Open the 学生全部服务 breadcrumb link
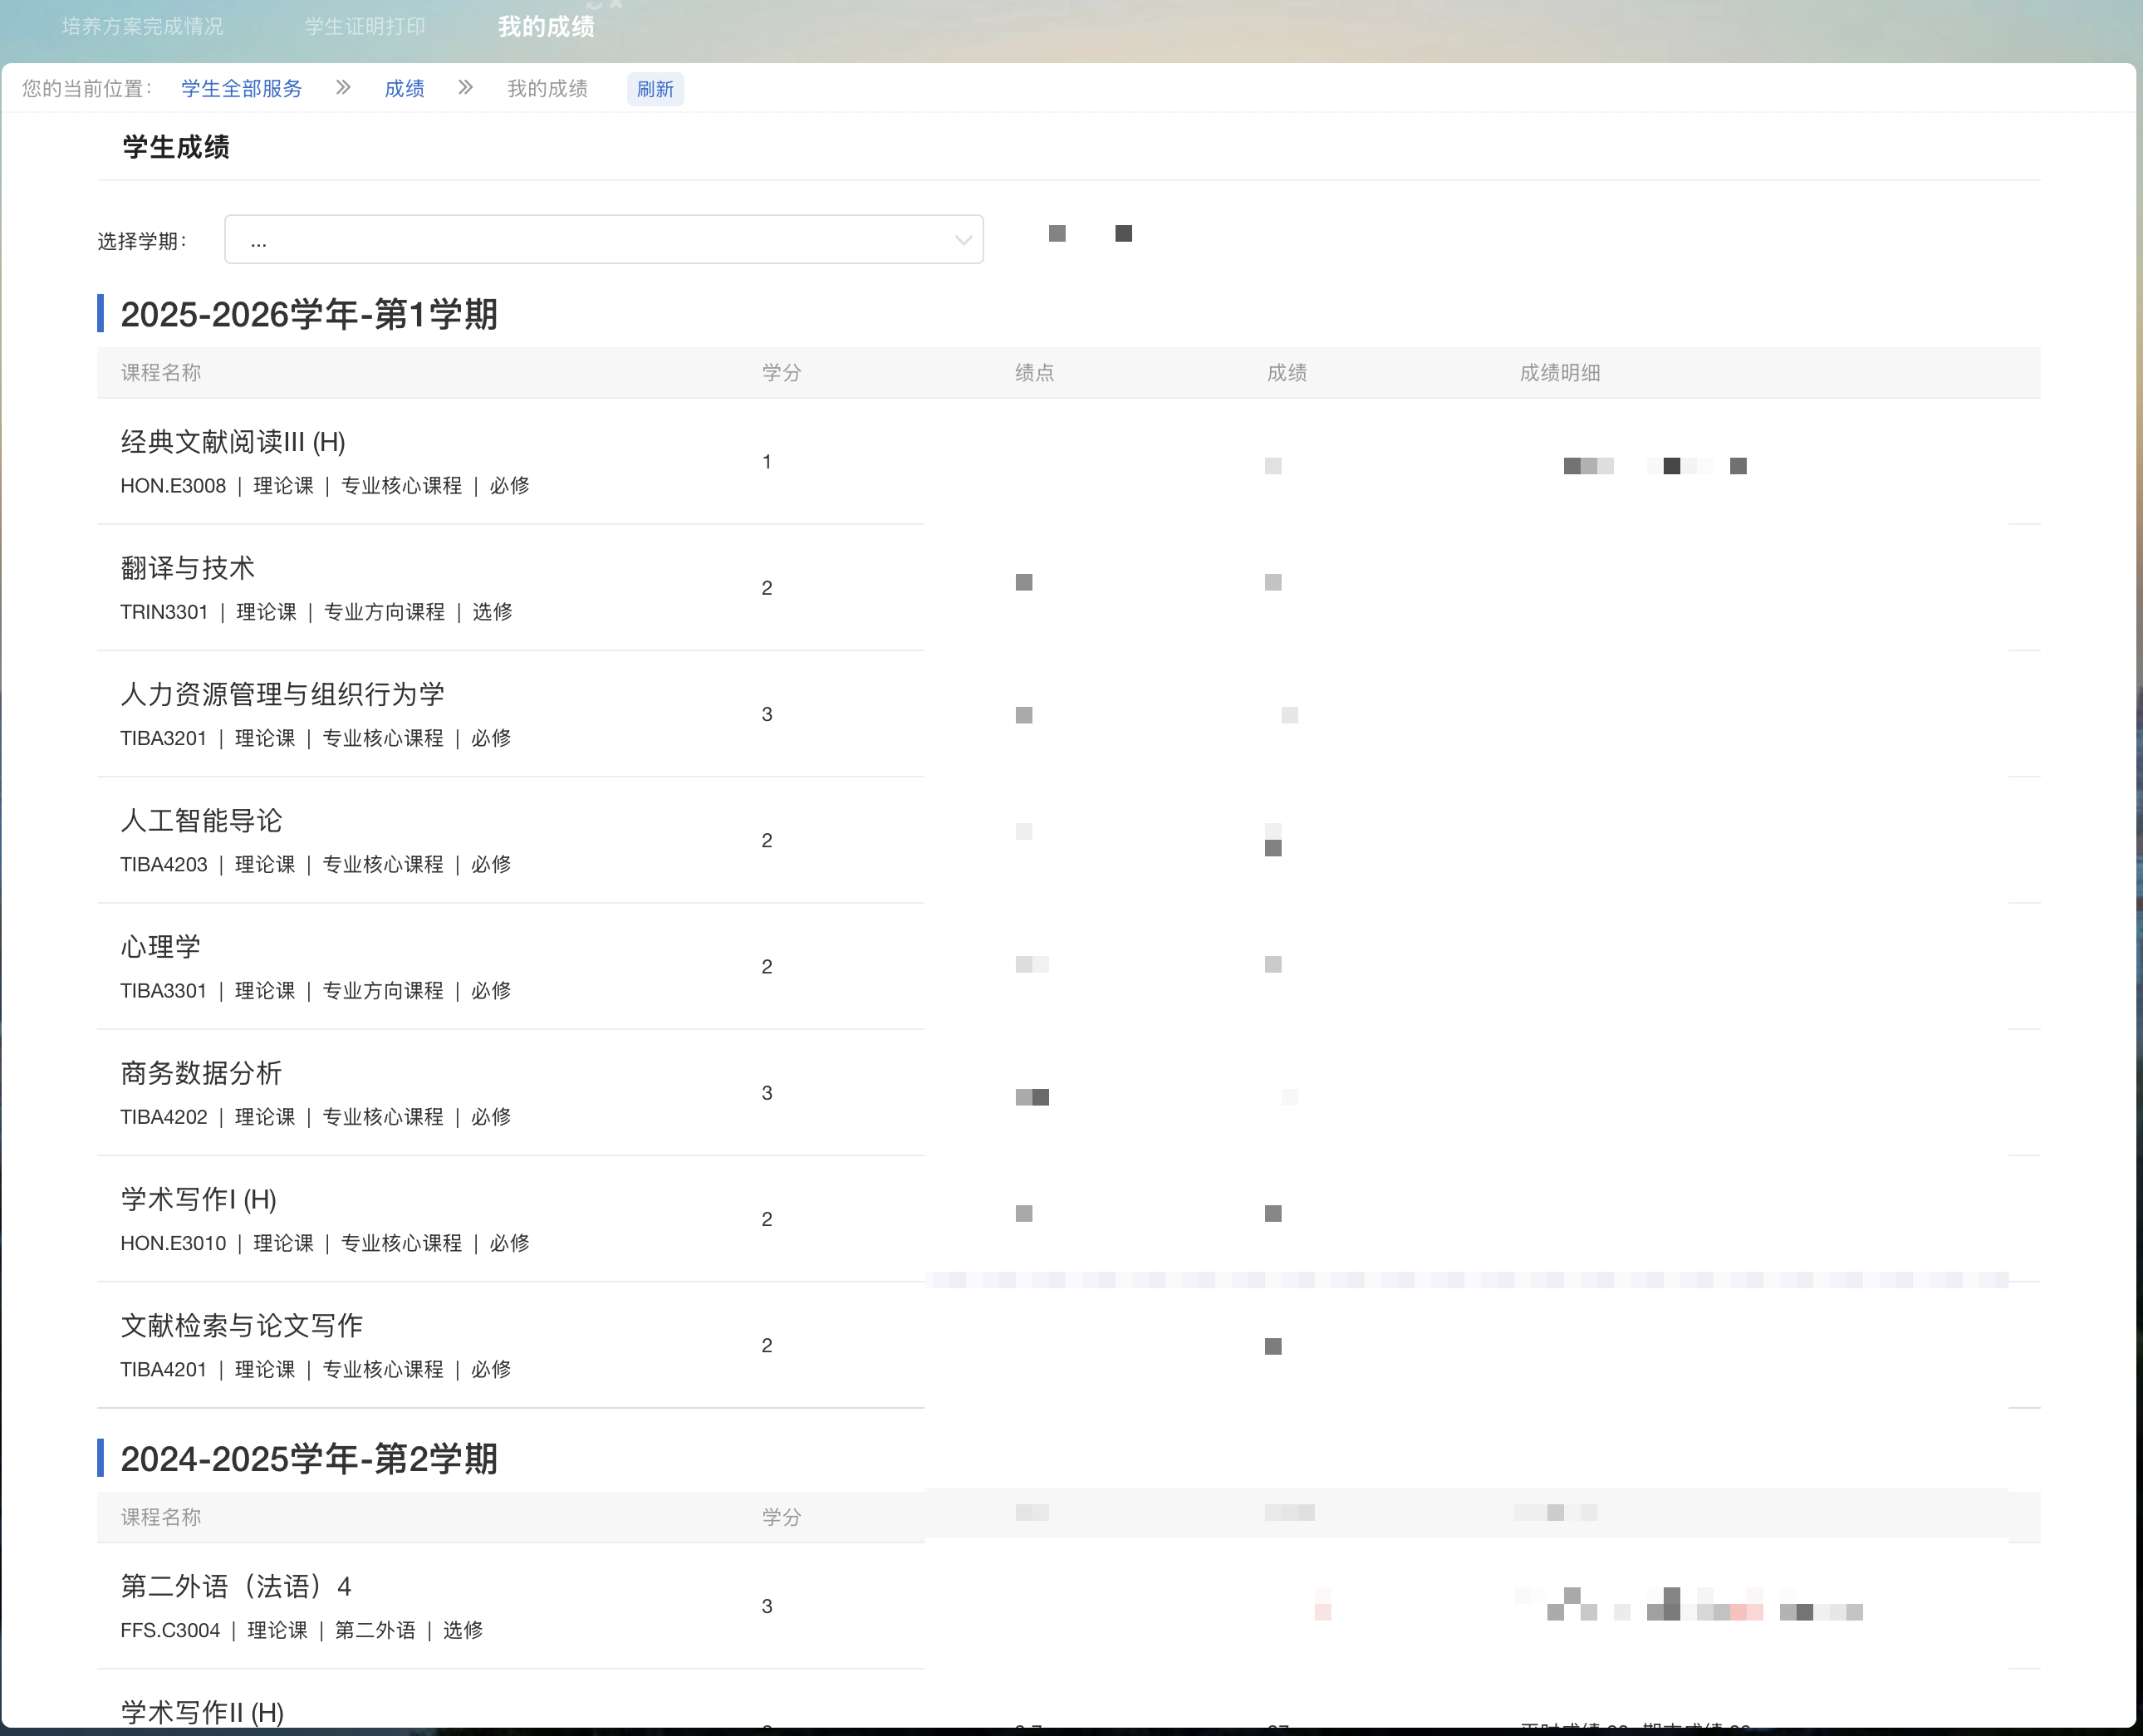The height and width of the screenshot is (1736, 2143). (240, 89)
